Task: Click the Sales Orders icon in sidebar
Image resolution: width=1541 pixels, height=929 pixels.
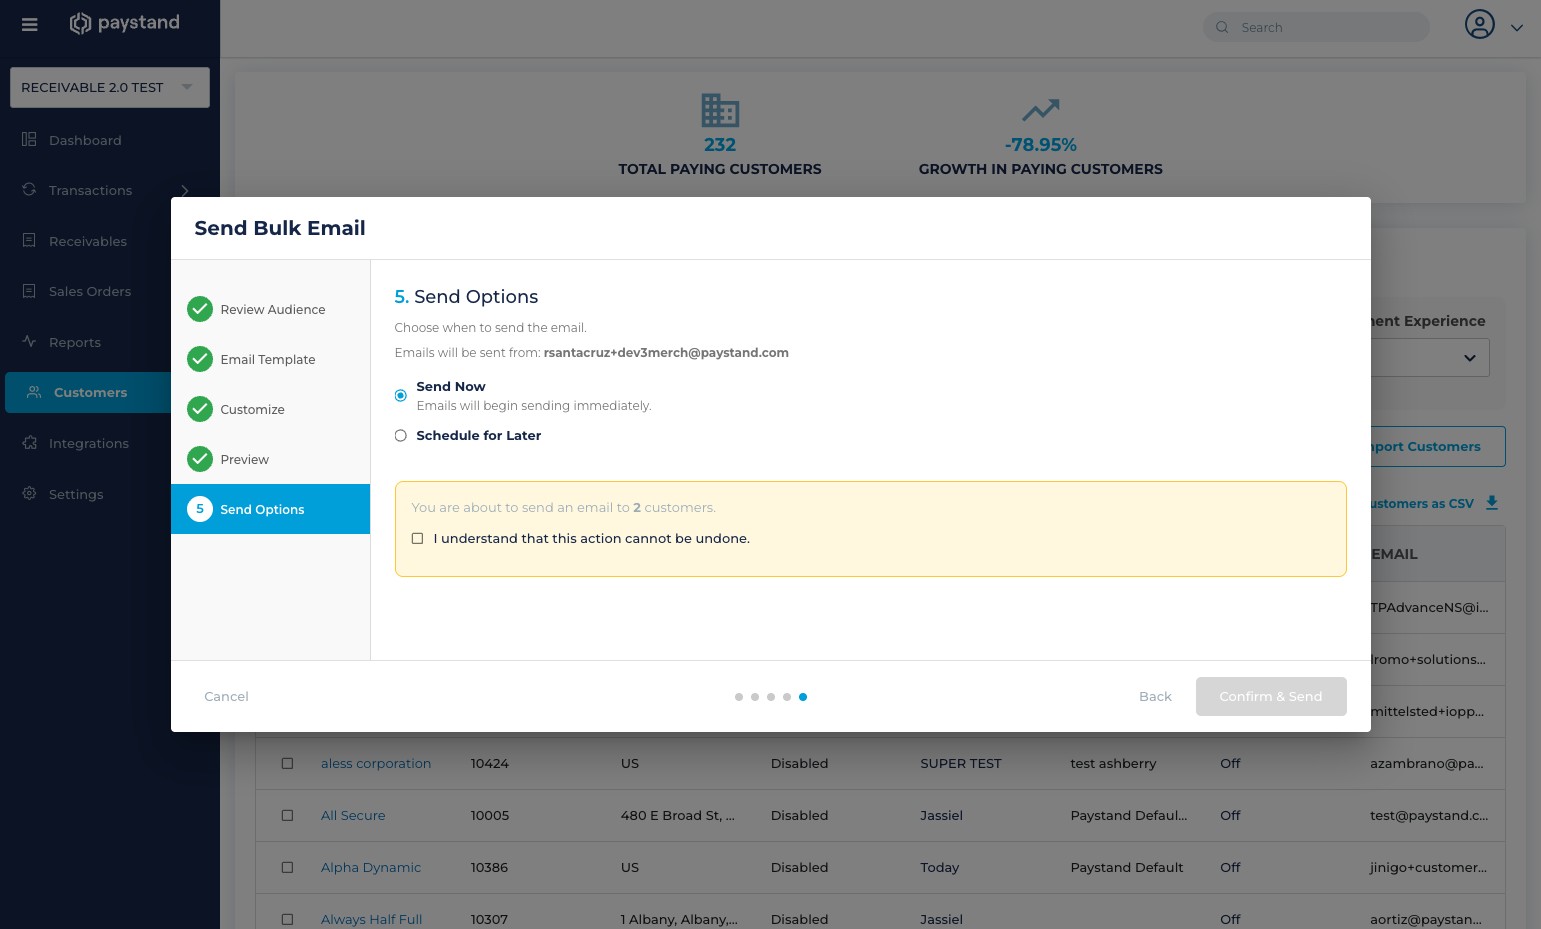Action: pyautogui.click(x=29, y=291)
